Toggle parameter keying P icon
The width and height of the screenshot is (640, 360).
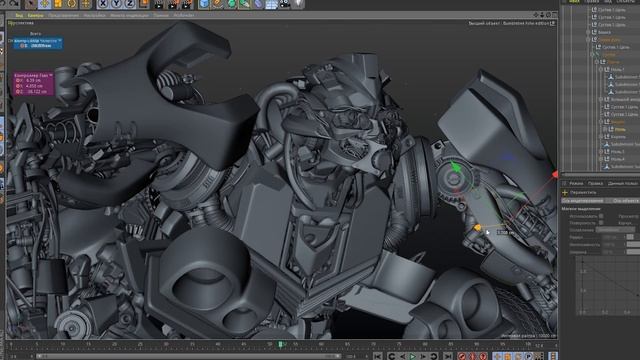click(x=529, y=356)
